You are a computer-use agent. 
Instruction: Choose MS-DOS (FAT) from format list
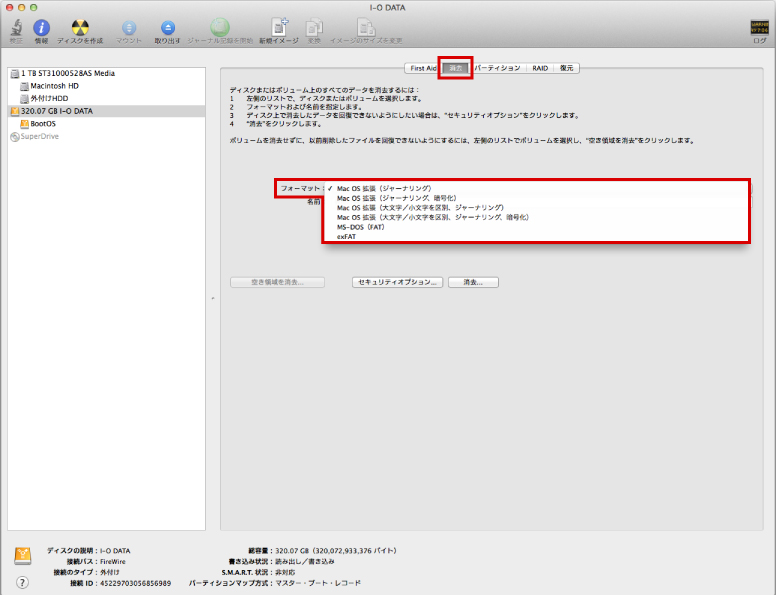tap(360, 227)
